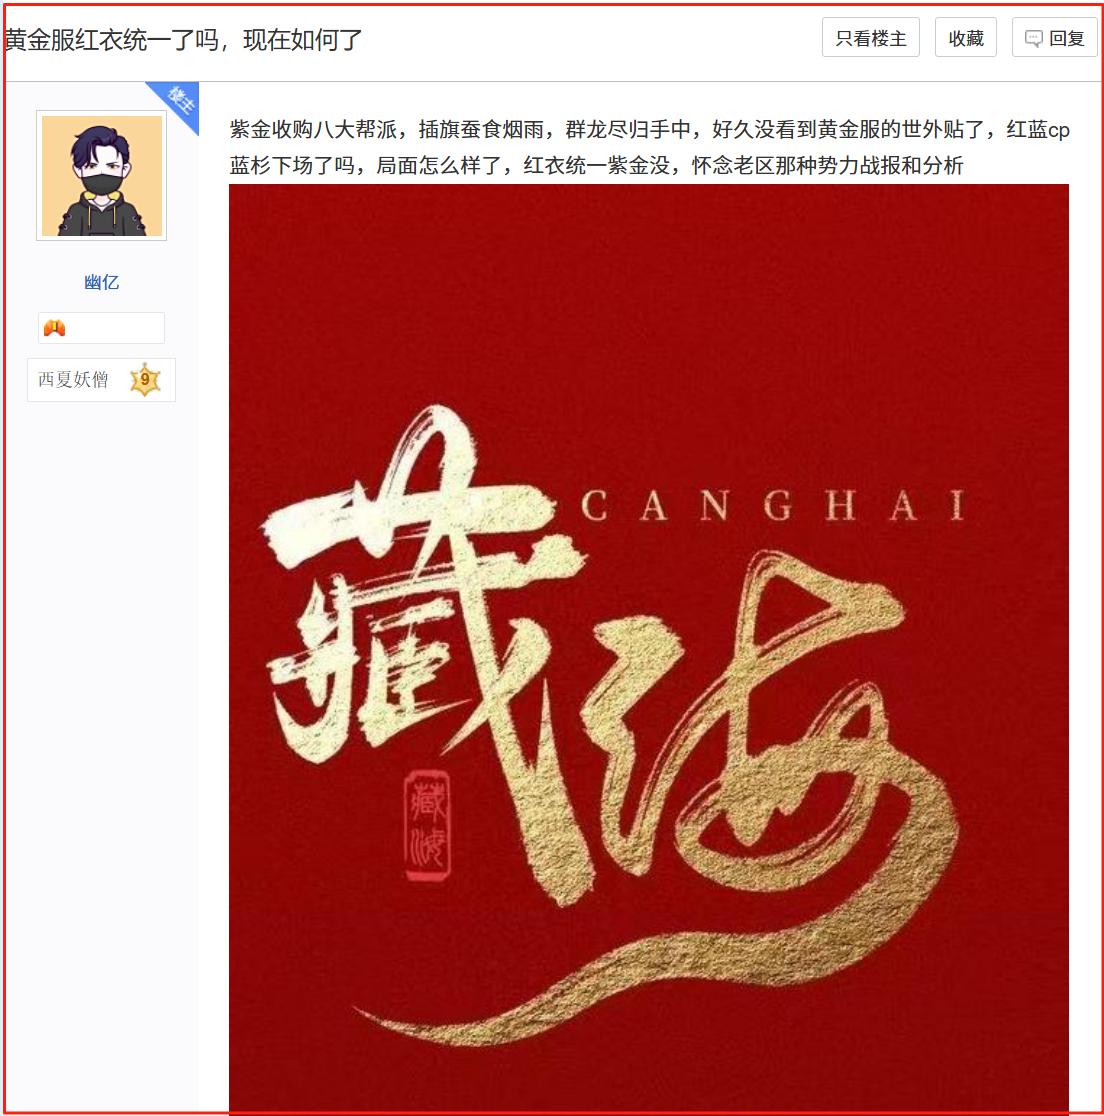
Task: Open the poster's masked avatar image
Action: tap(102, 176)
